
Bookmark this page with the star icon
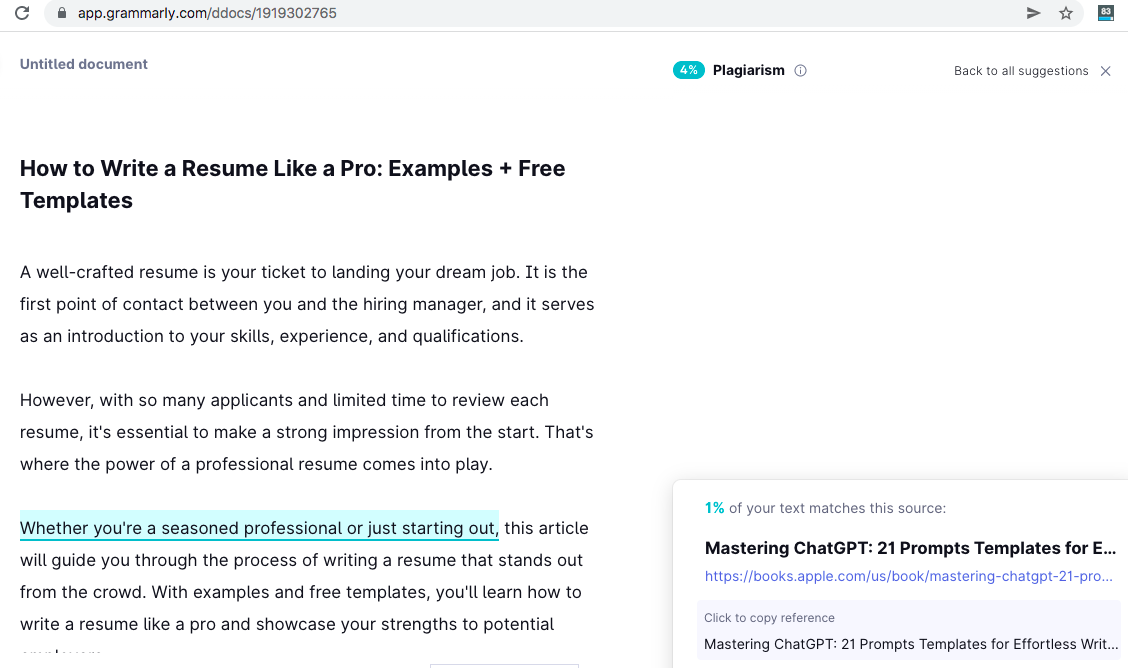(x=1066, y=13)
